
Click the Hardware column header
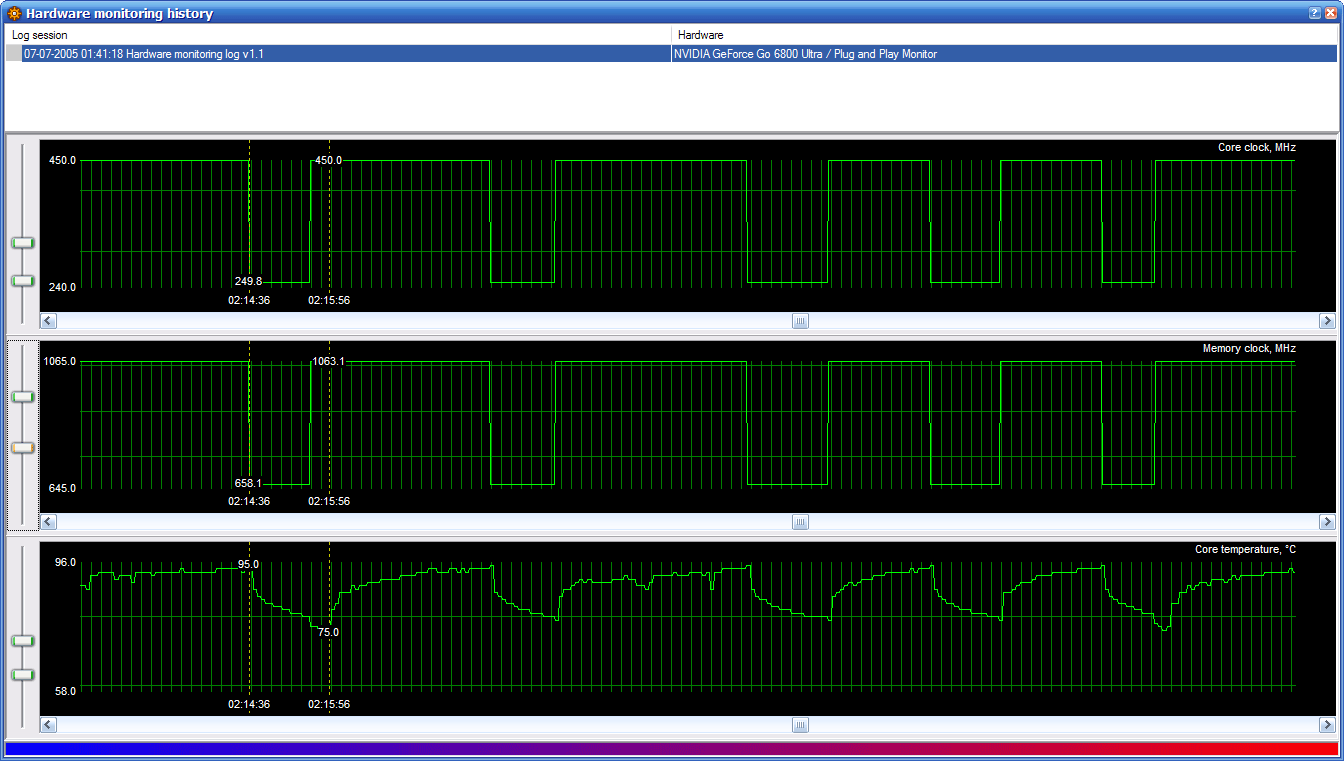pyautogui.click(x=1004, y=35)
